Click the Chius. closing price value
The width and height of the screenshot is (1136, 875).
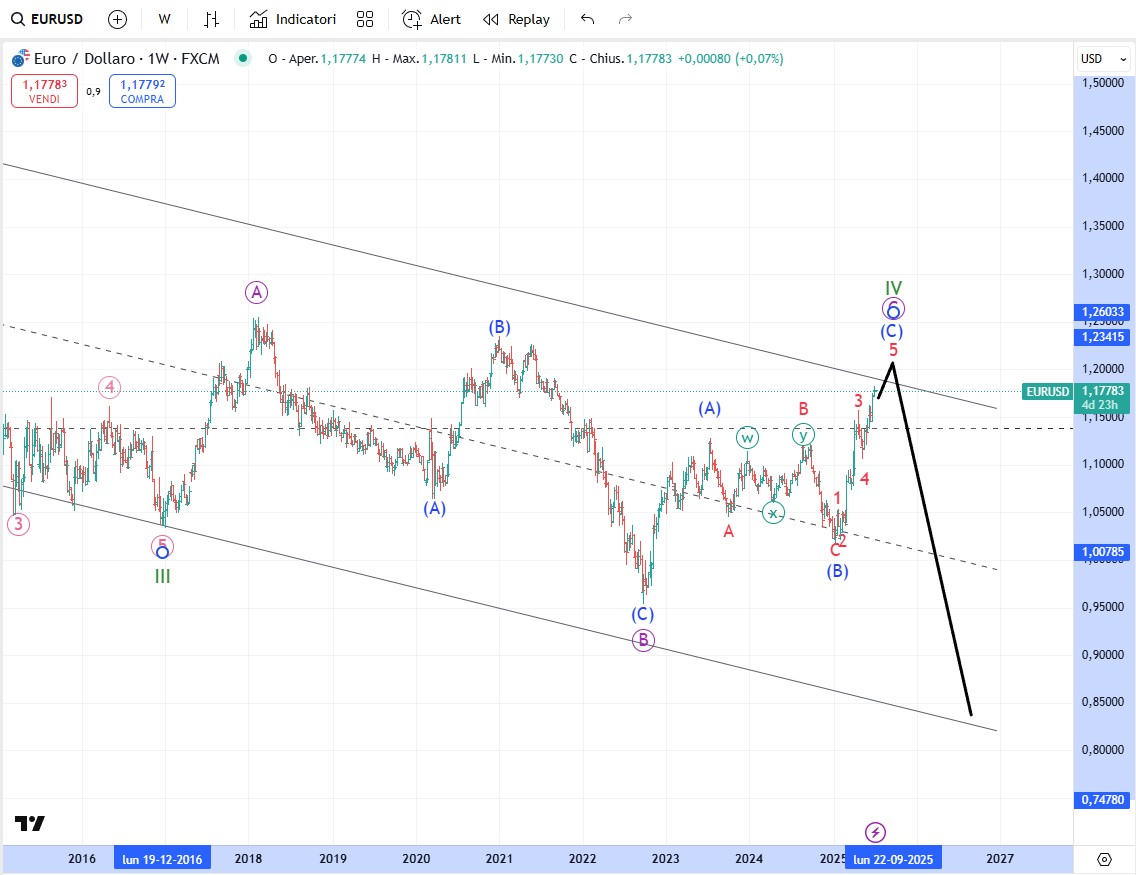point(649,59)
